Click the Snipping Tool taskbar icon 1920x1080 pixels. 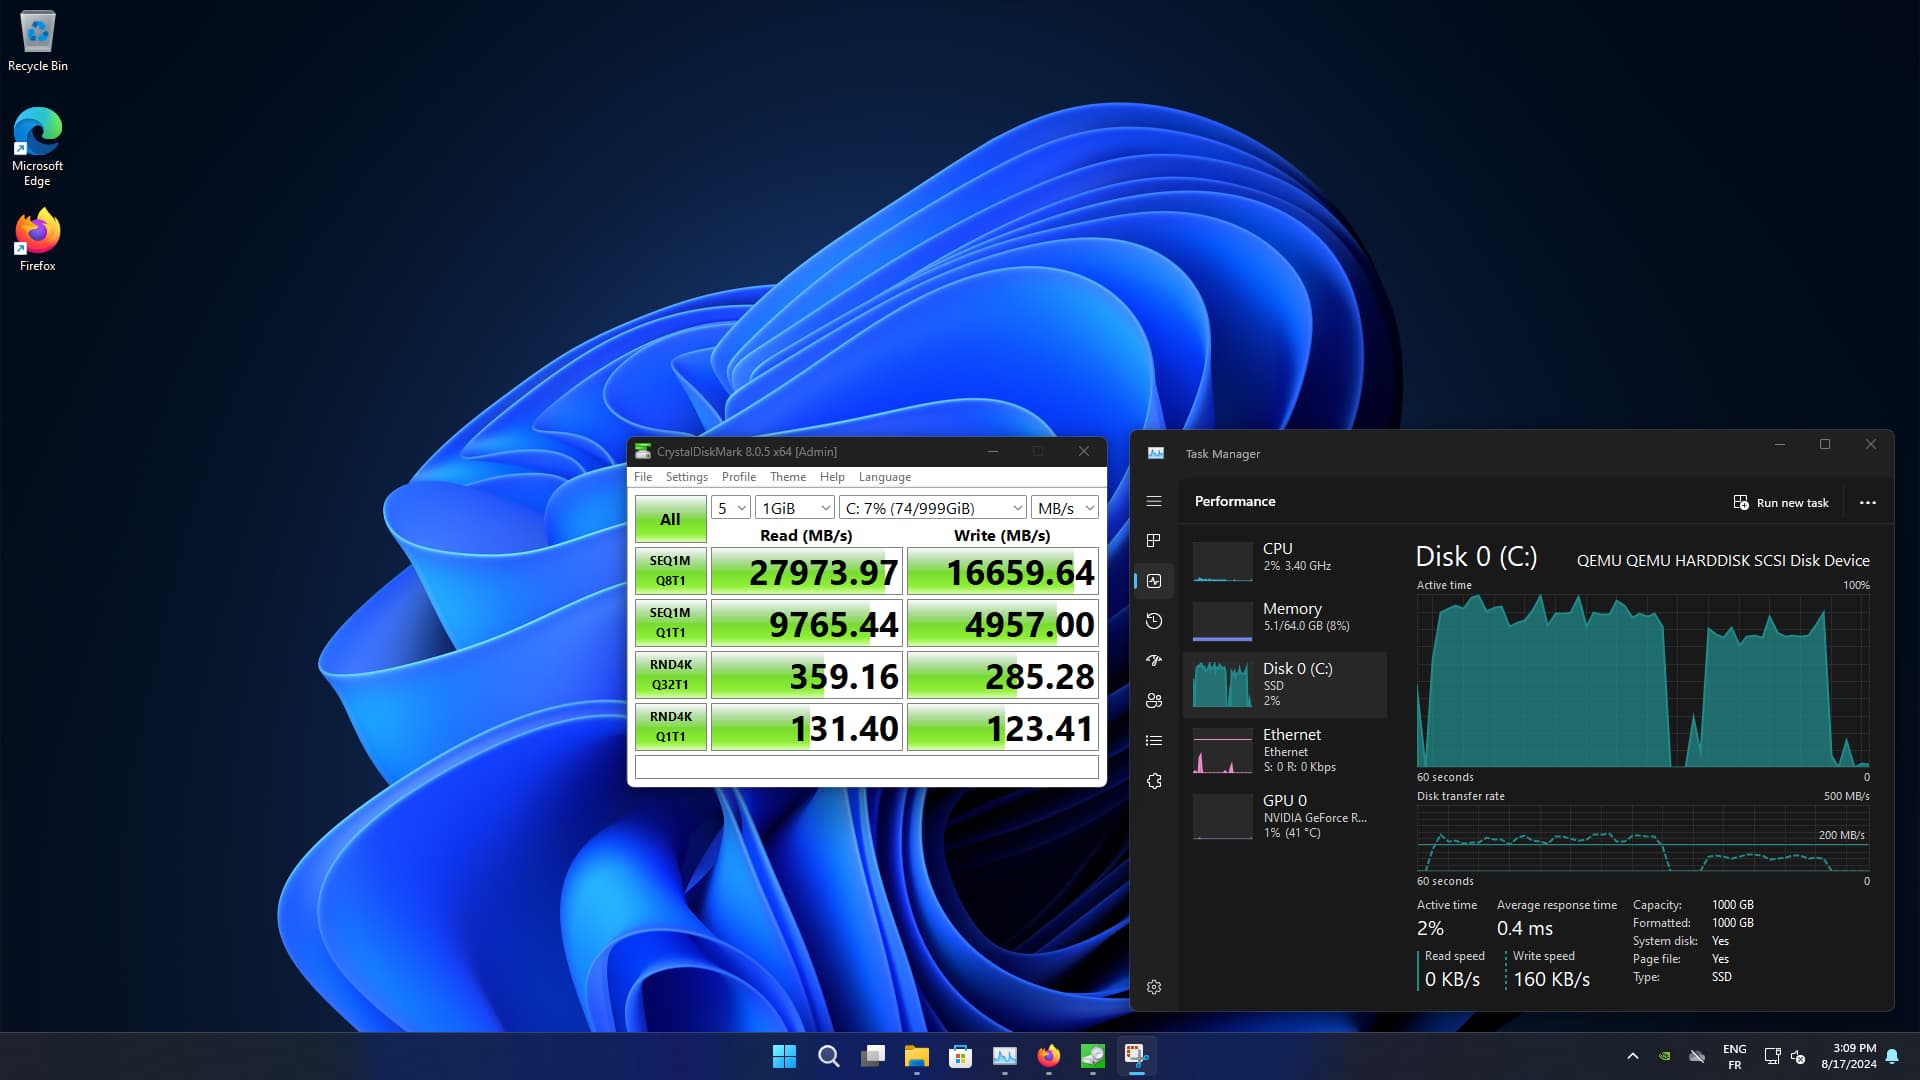point(1137,1056)
